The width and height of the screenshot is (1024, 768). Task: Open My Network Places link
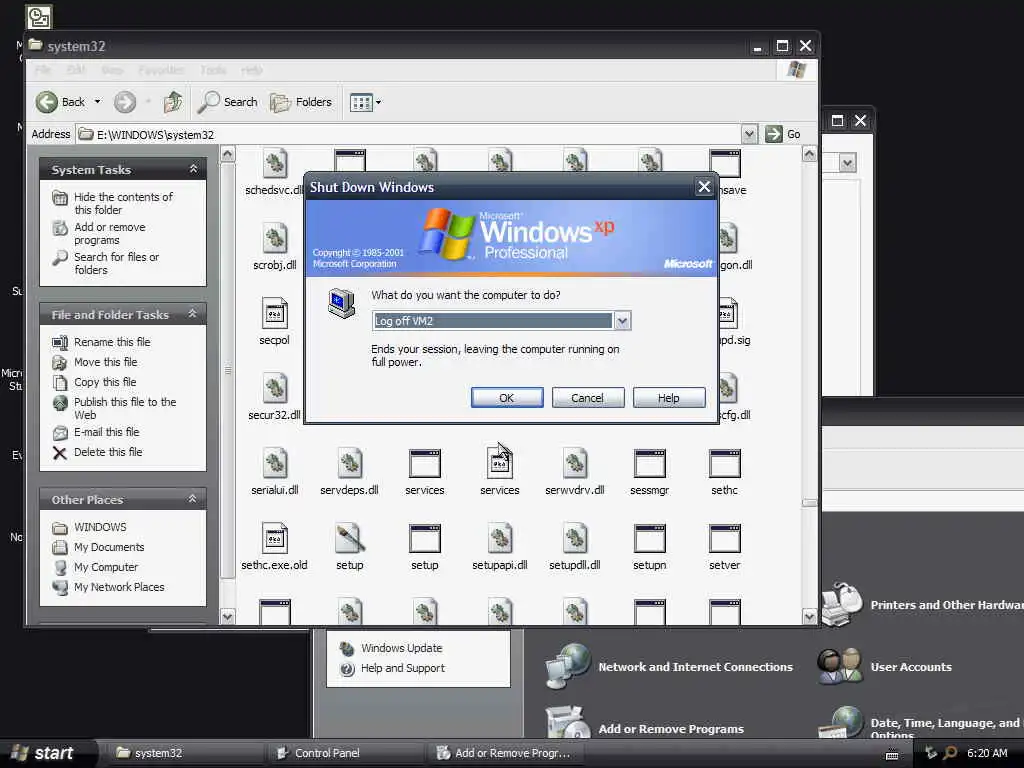coord(119,587)
